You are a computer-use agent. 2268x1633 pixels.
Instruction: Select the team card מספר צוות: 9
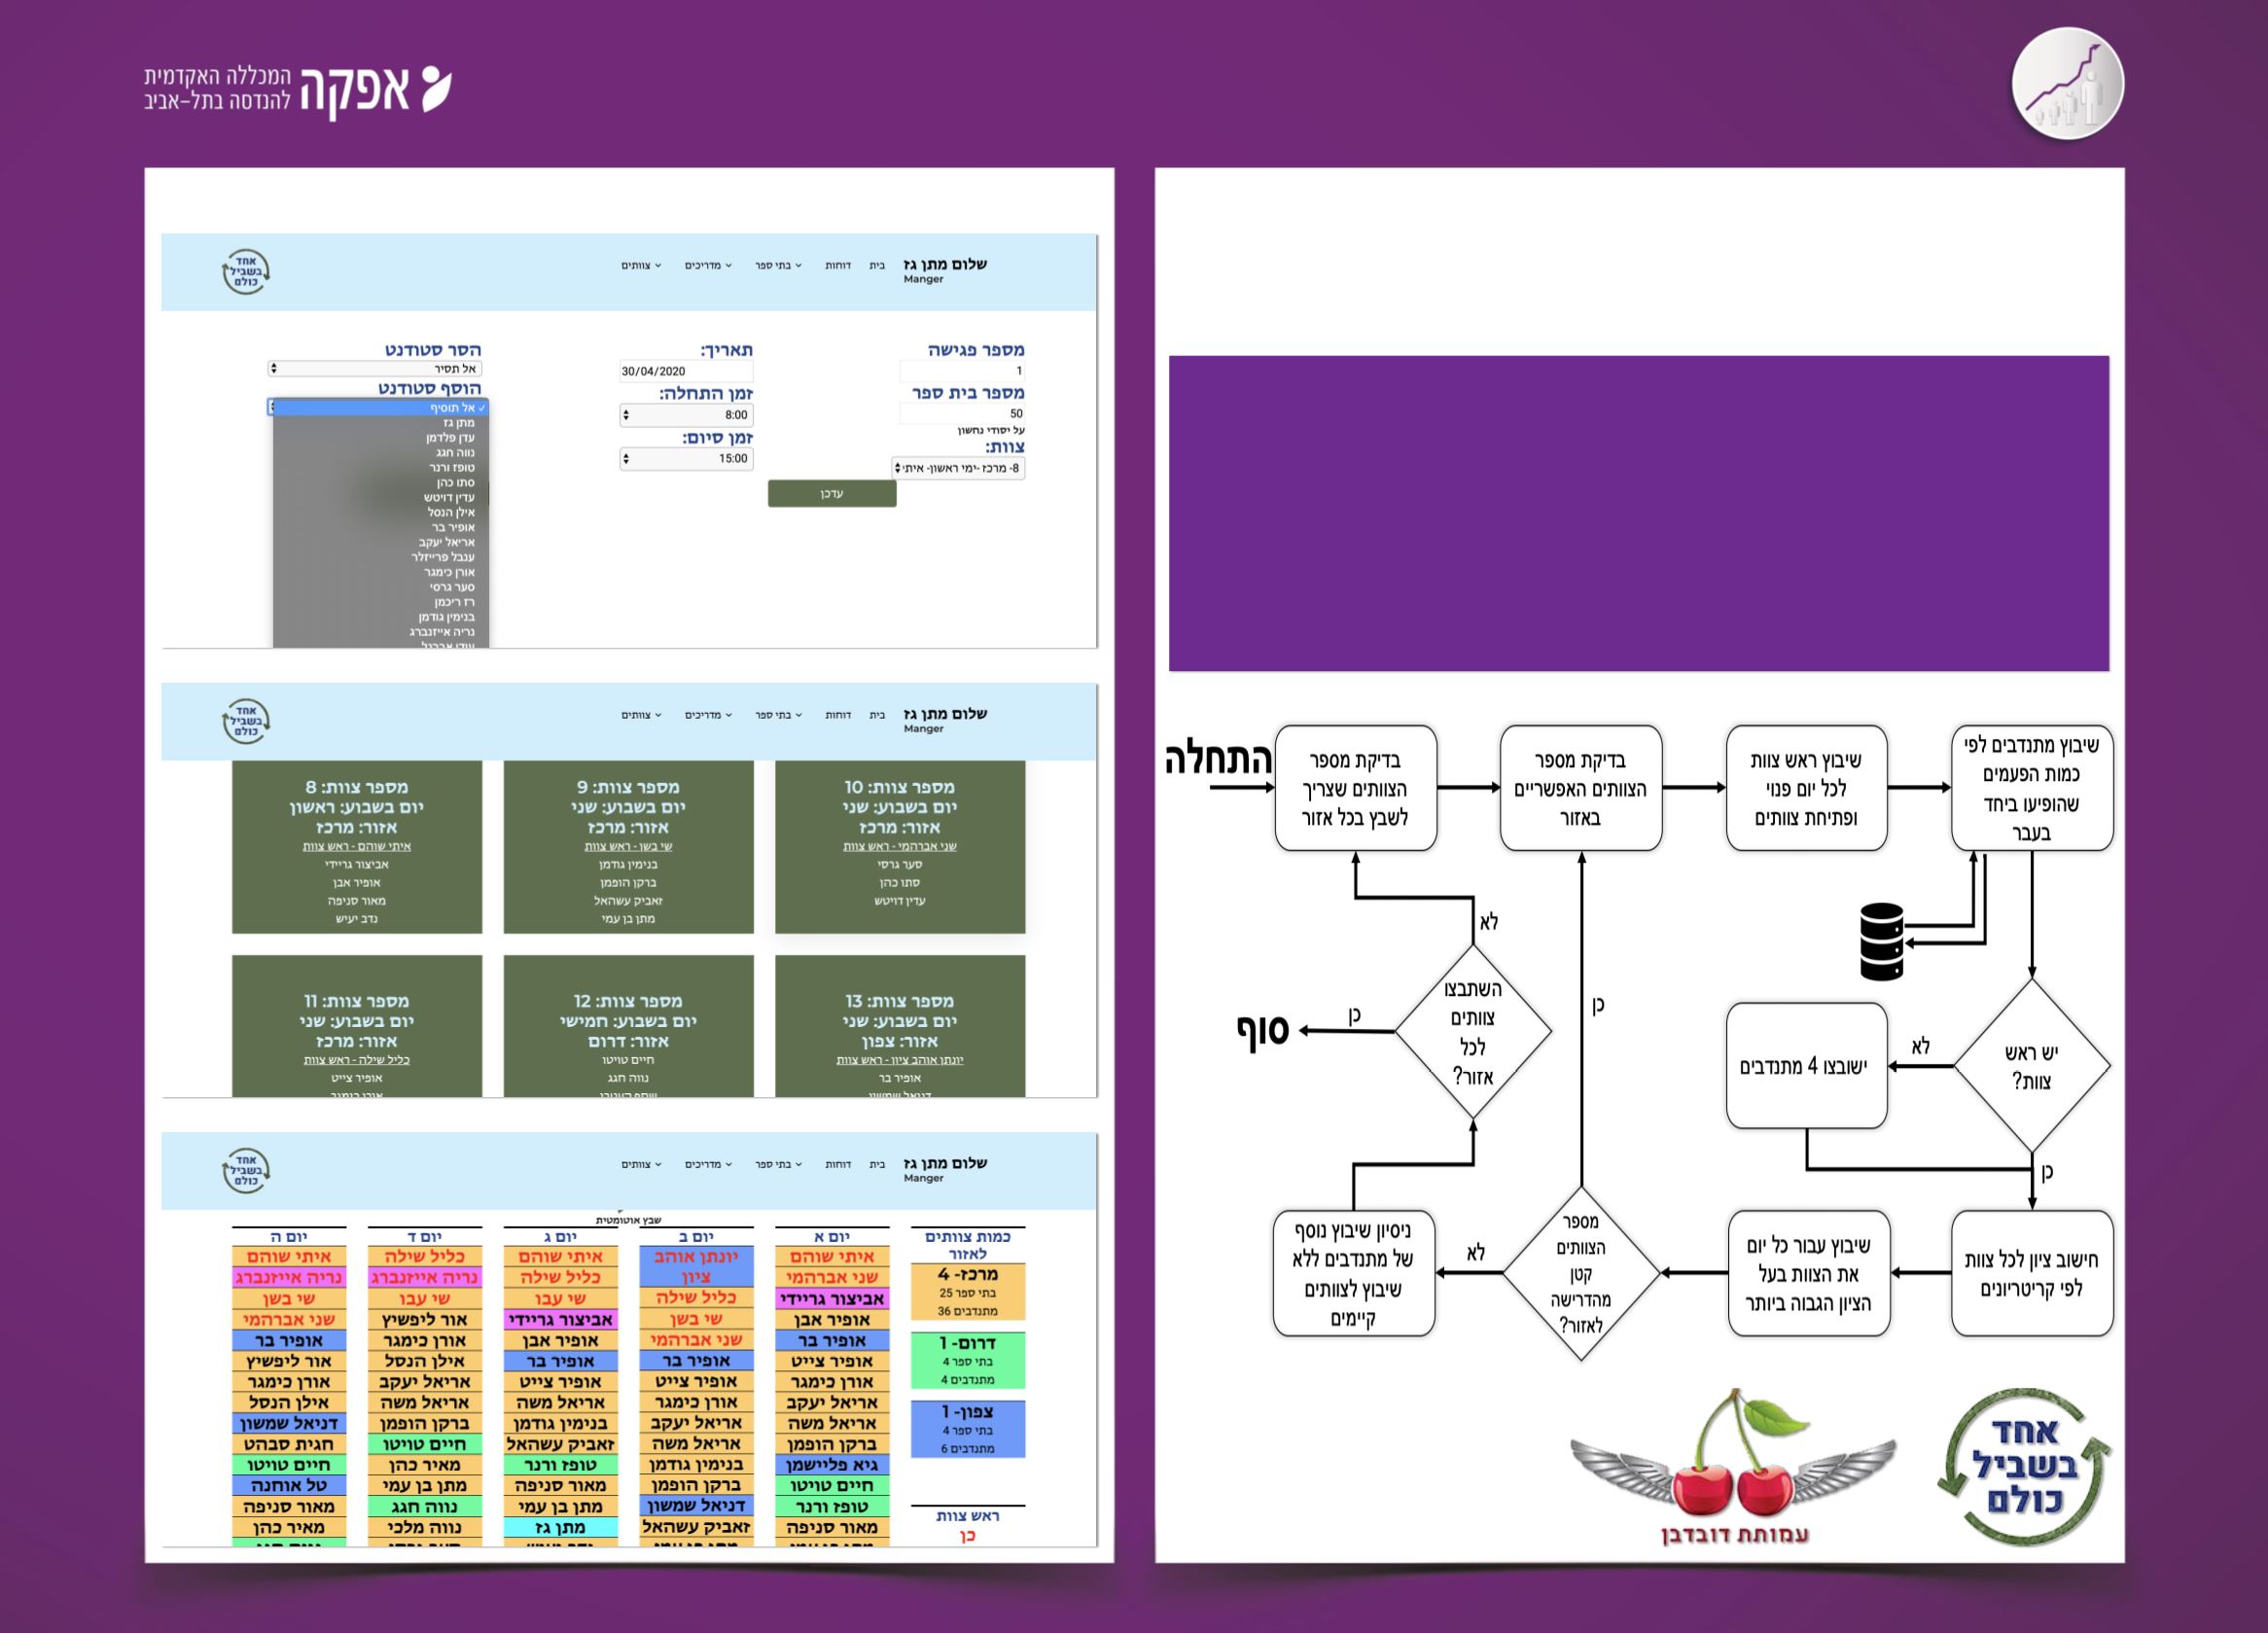tap(628, 847)
